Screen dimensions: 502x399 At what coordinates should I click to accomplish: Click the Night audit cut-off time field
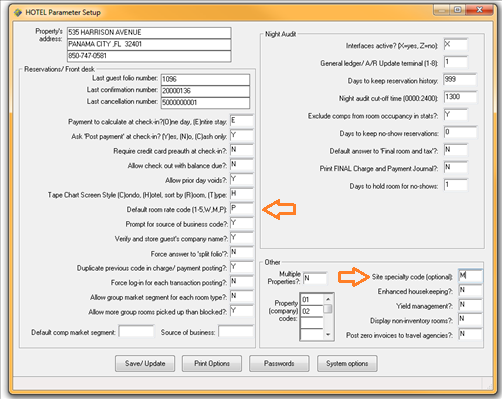[460, 98]
